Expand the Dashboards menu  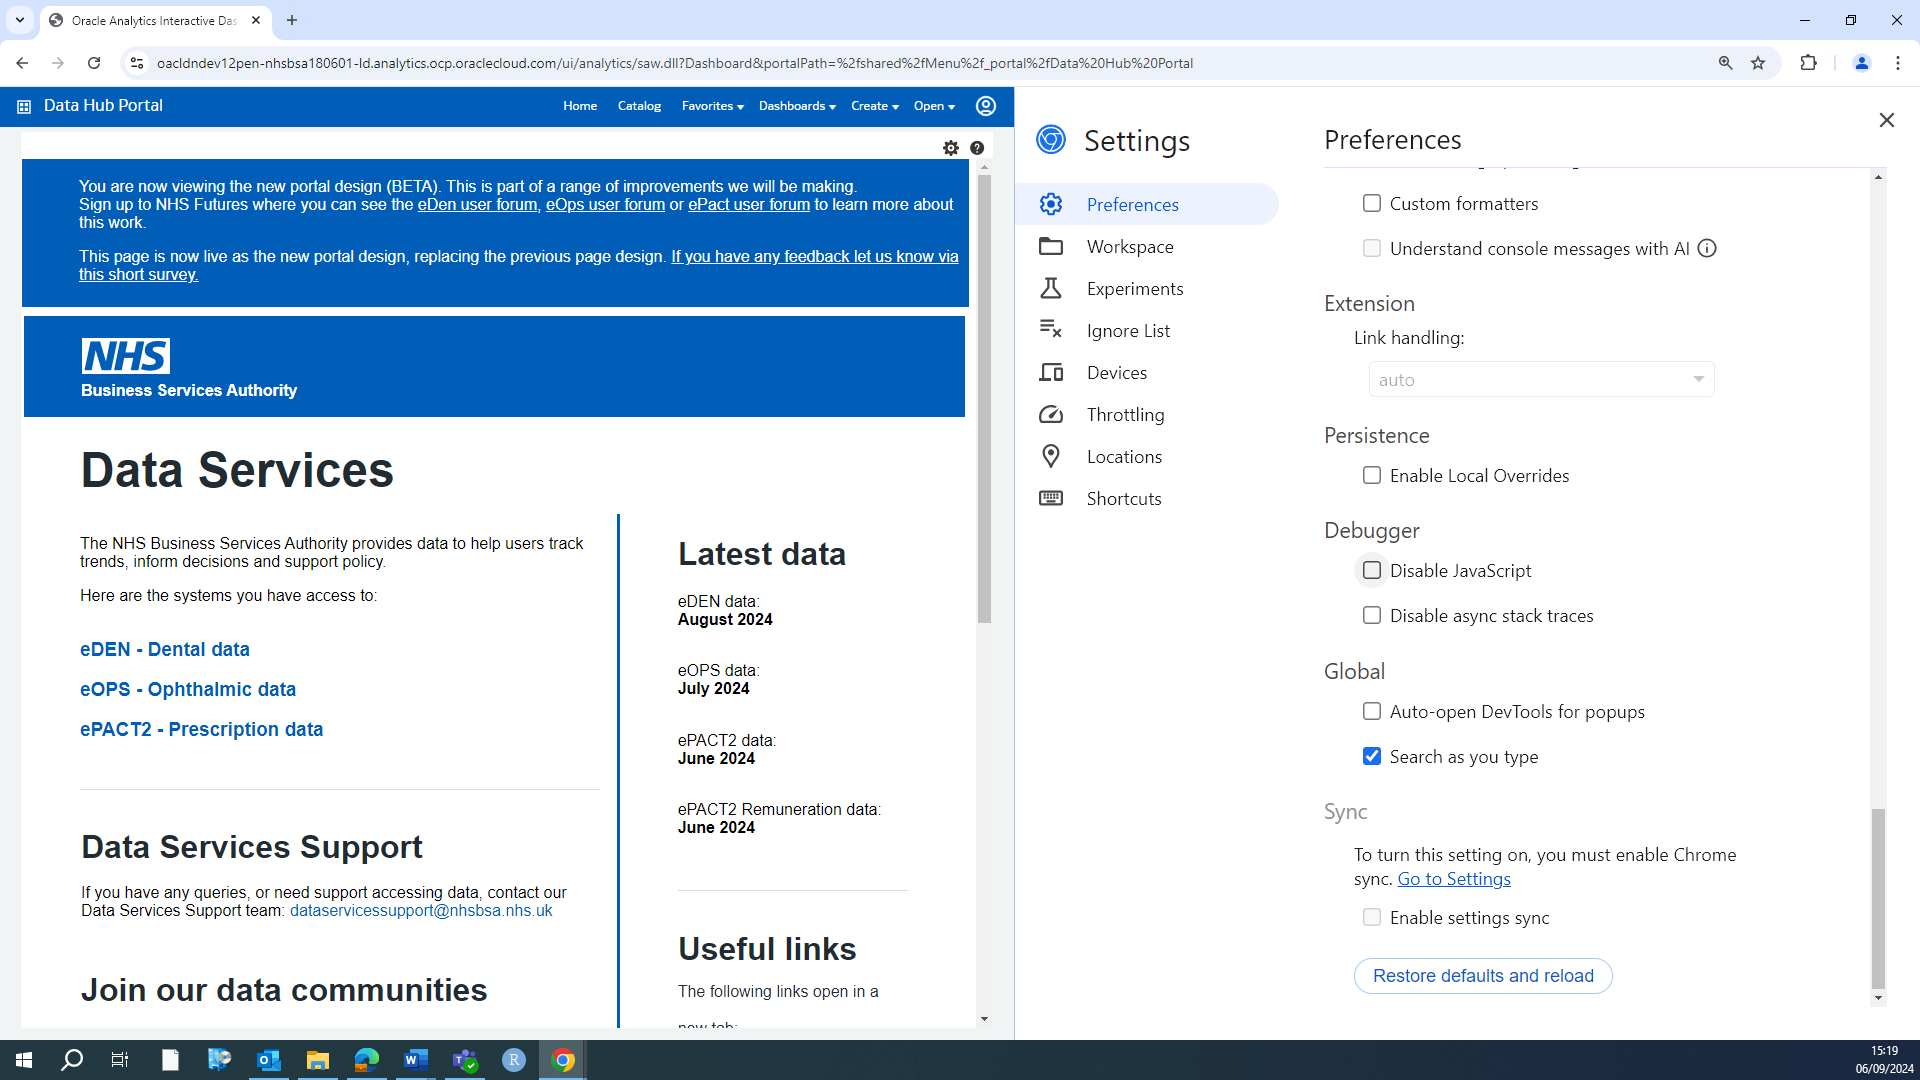[x=797, y=106]
